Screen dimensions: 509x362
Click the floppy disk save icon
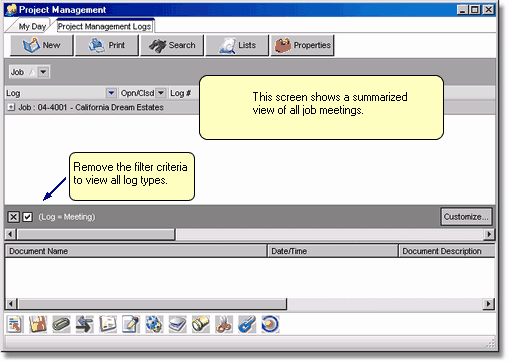click(x=38, y=324)
